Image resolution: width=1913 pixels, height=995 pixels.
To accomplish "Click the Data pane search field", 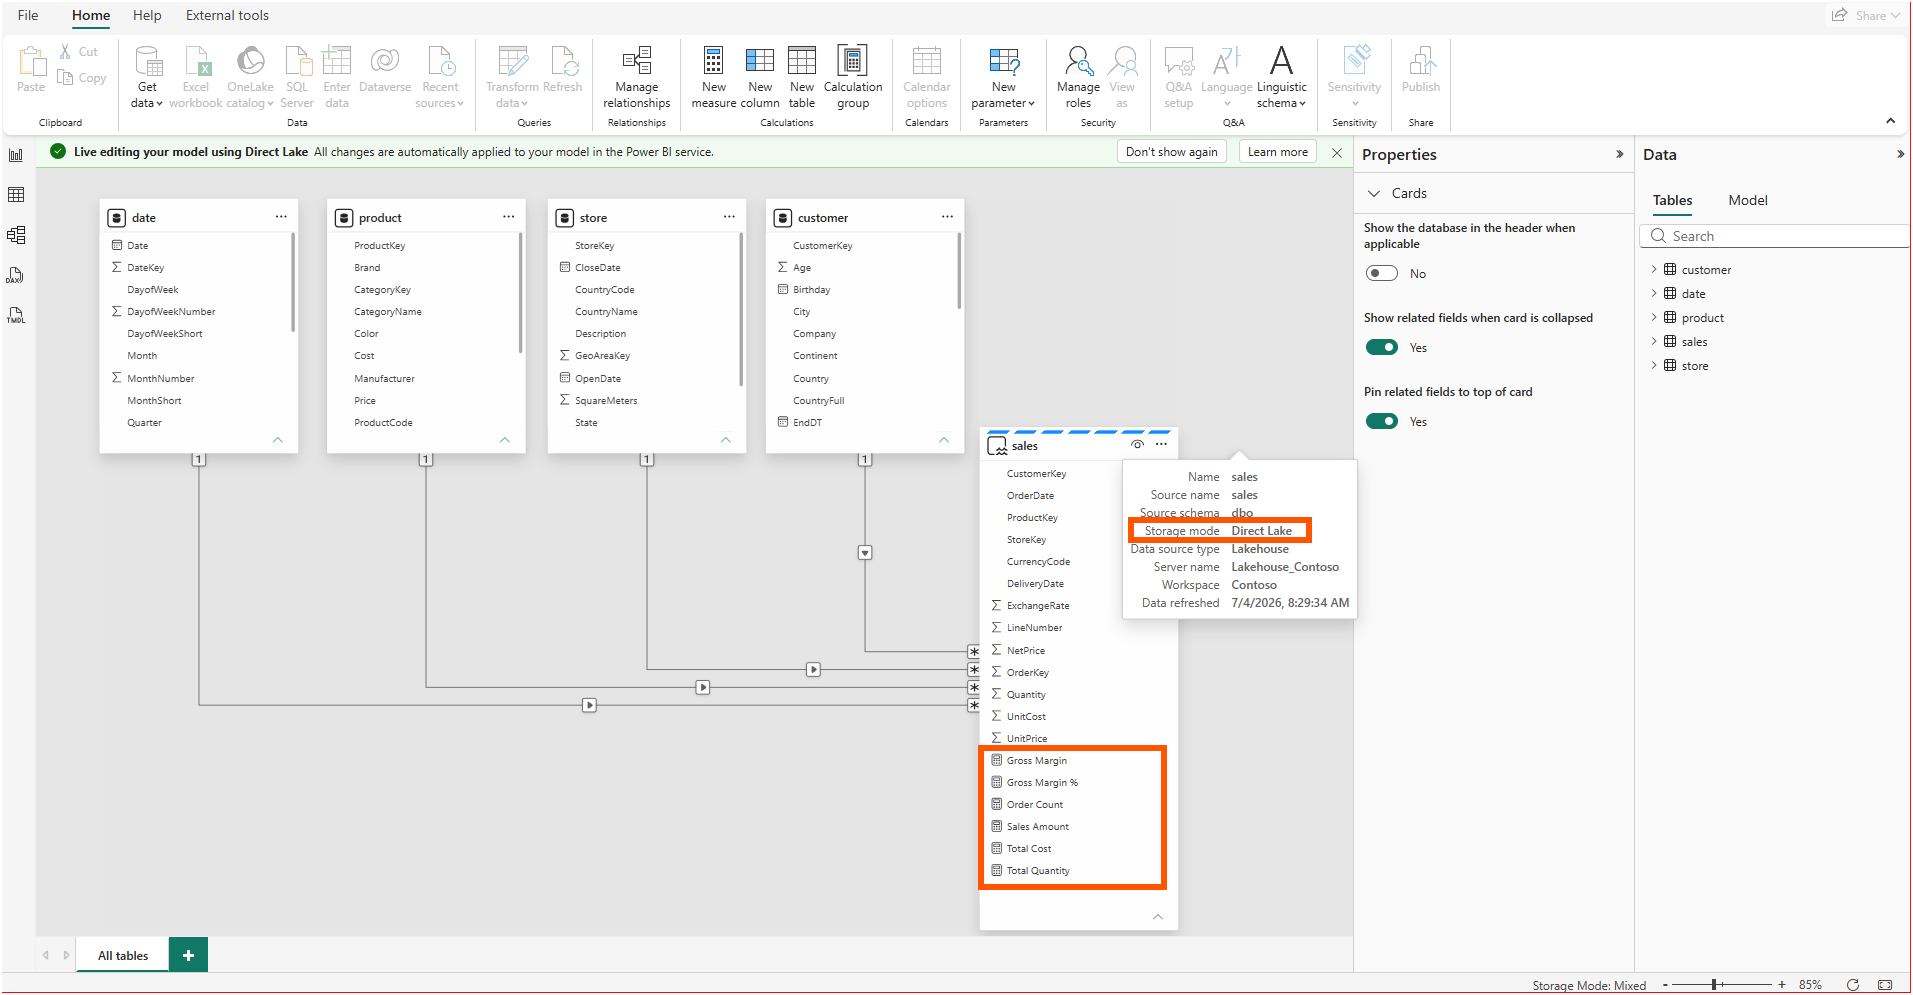I will (x=1775, y=236).
